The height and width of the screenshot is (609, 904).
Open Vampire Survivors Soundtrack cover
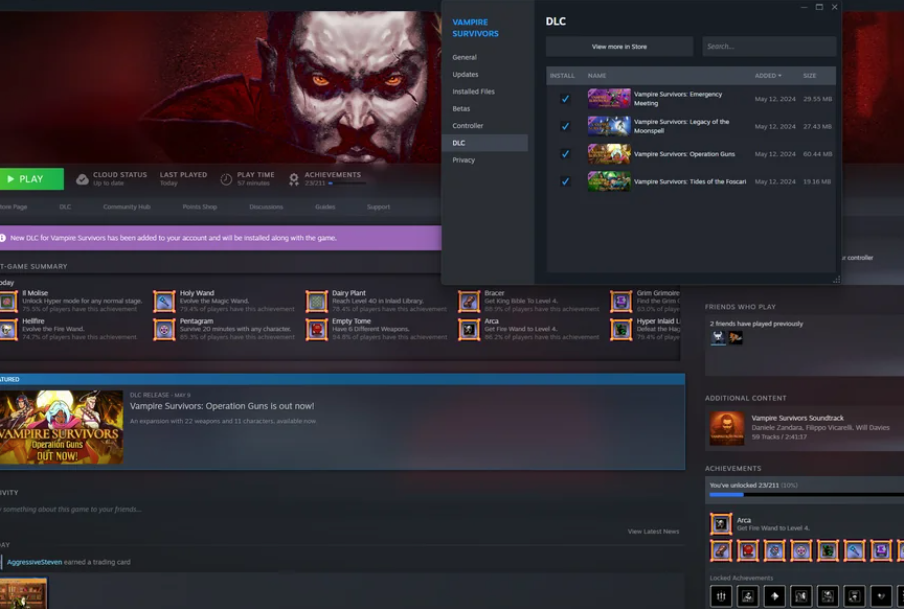tap(726, 428)
